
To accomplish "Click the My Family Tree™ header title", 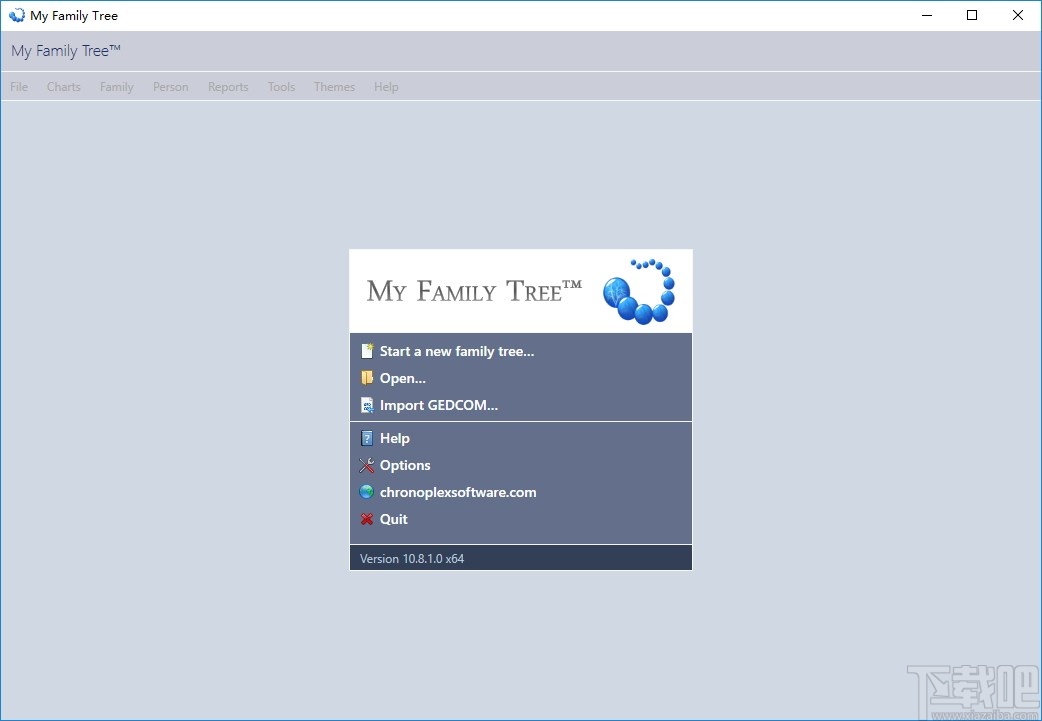I will point(66,51).
